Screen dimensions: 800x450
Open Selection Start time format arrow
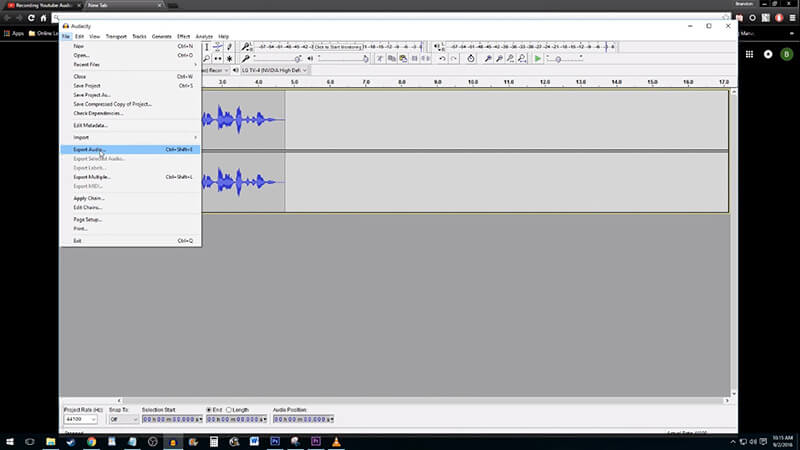[201, 419]
